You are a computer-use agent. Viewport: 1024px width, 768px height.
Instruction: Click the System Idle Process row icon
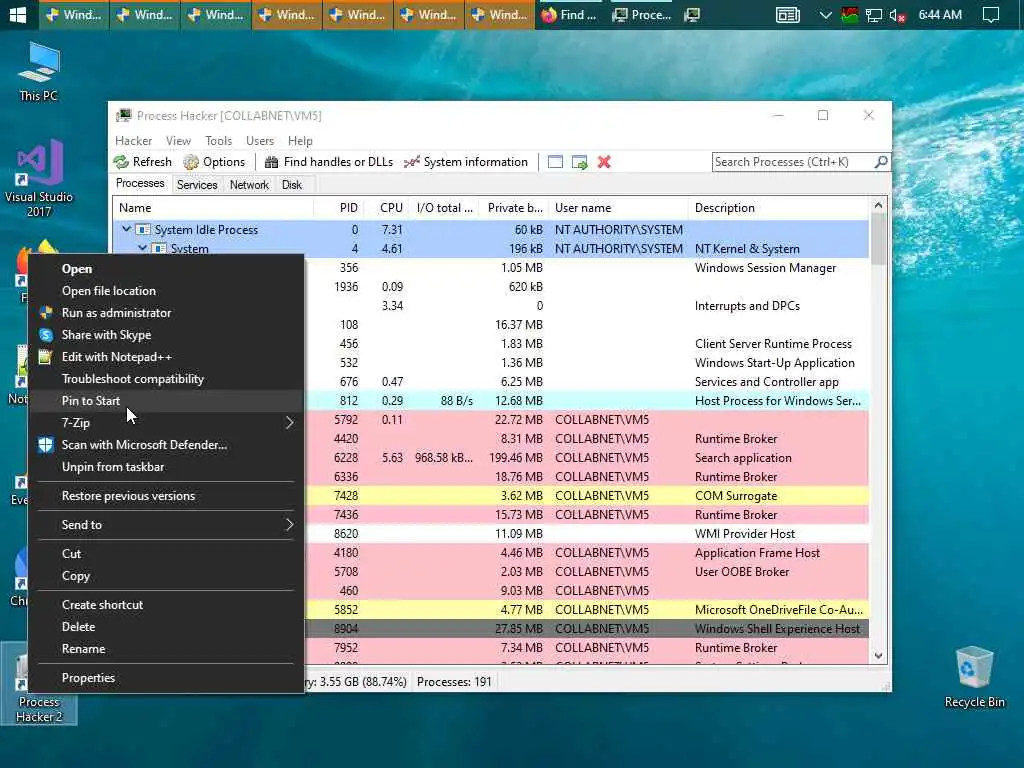pyautogui.click(x=142, y=230)
